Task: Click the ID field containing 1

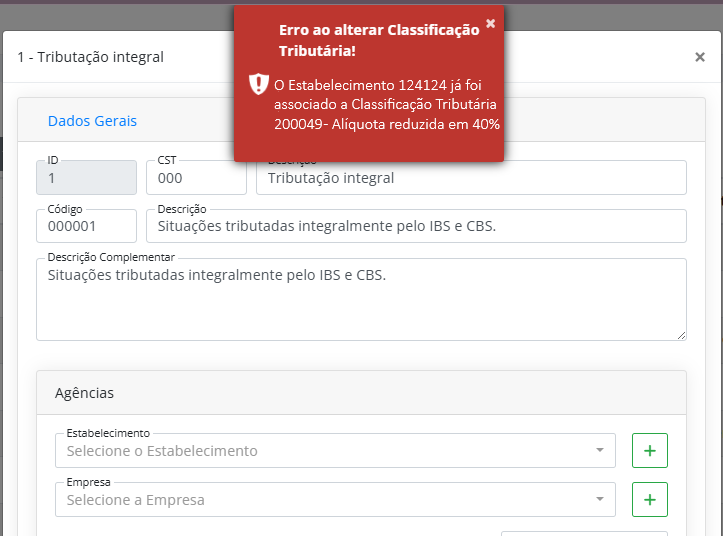Action: pyautogui.click(x=87, y=177)
